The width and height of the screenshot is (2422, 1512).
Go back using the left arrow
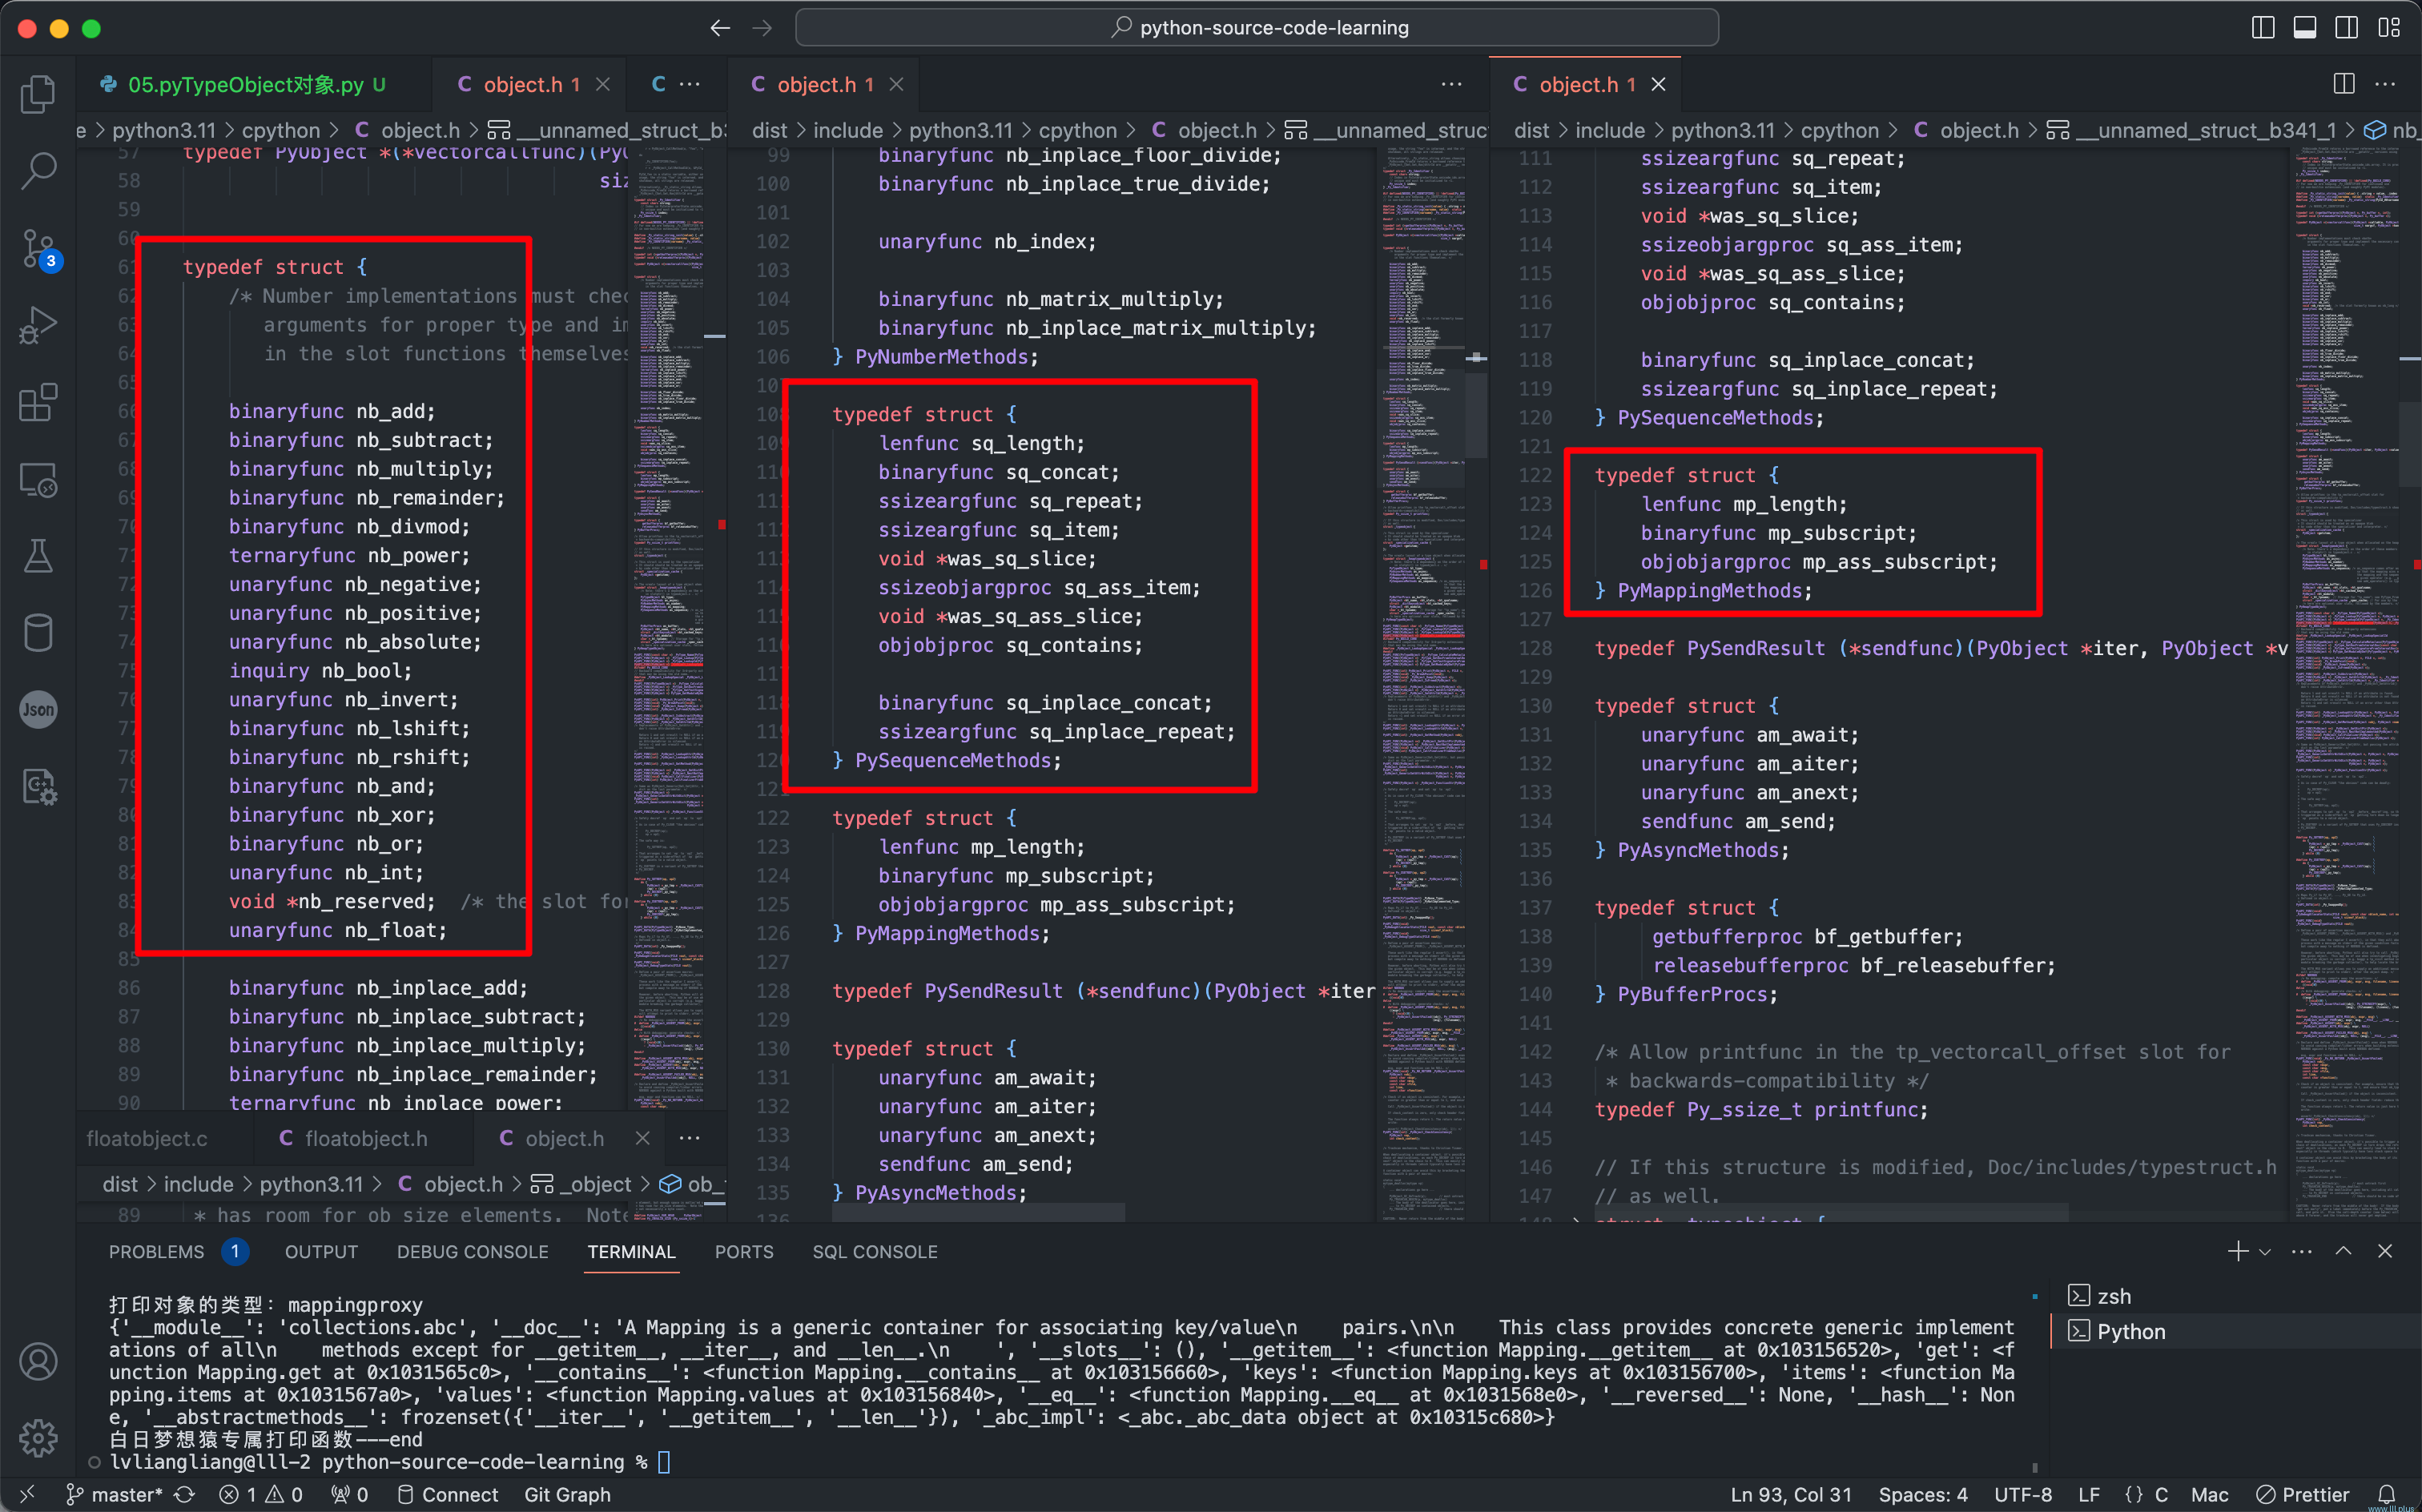point(720,28)
